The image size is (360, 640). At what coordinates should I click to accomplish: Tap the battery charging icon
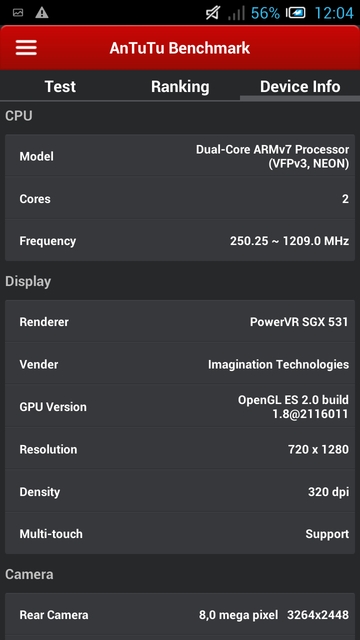(296, 13)
